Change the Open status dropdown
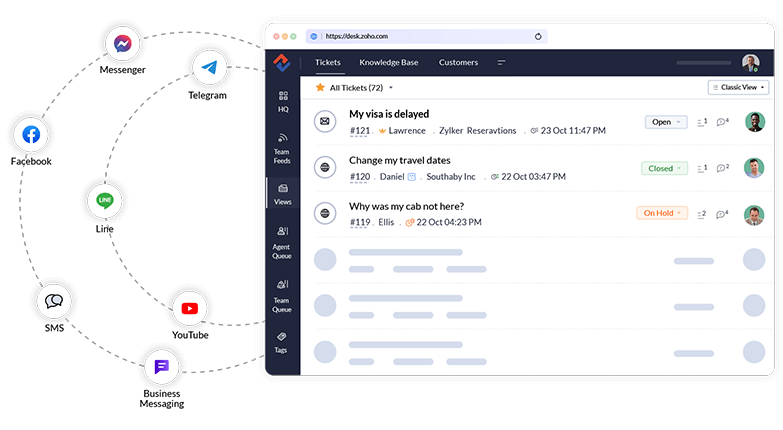 click(666, 122)
